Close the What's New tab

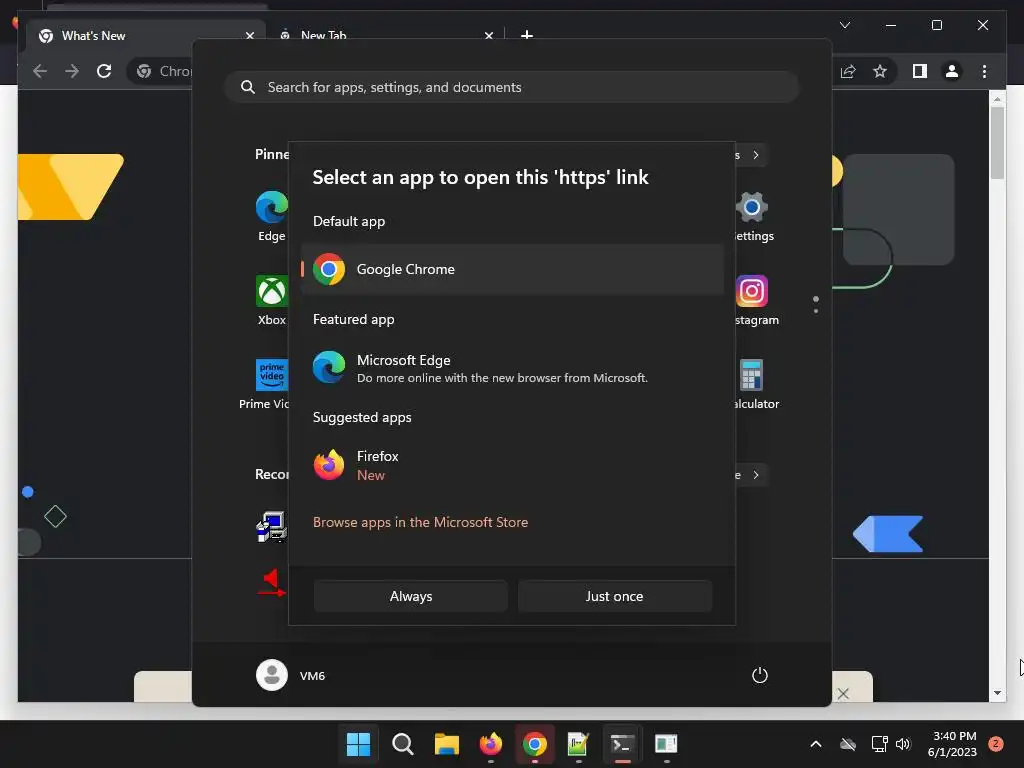coord(249,36)
